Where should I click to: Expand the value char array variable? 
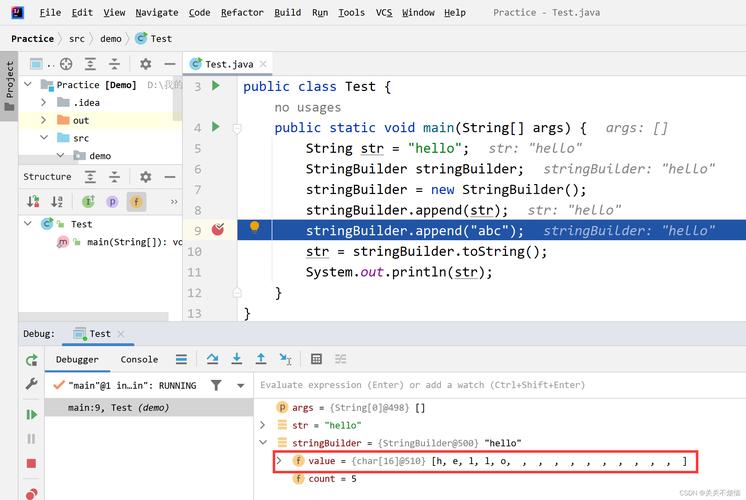click(280, 461)
